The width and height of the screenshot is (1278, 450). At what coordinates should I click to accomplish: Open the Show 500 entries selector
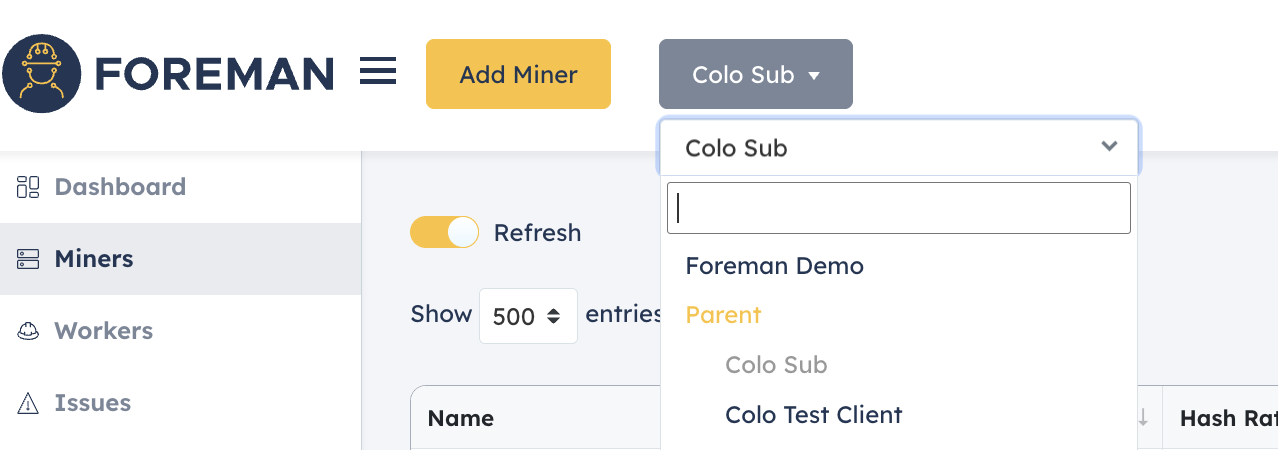point(528,316)
